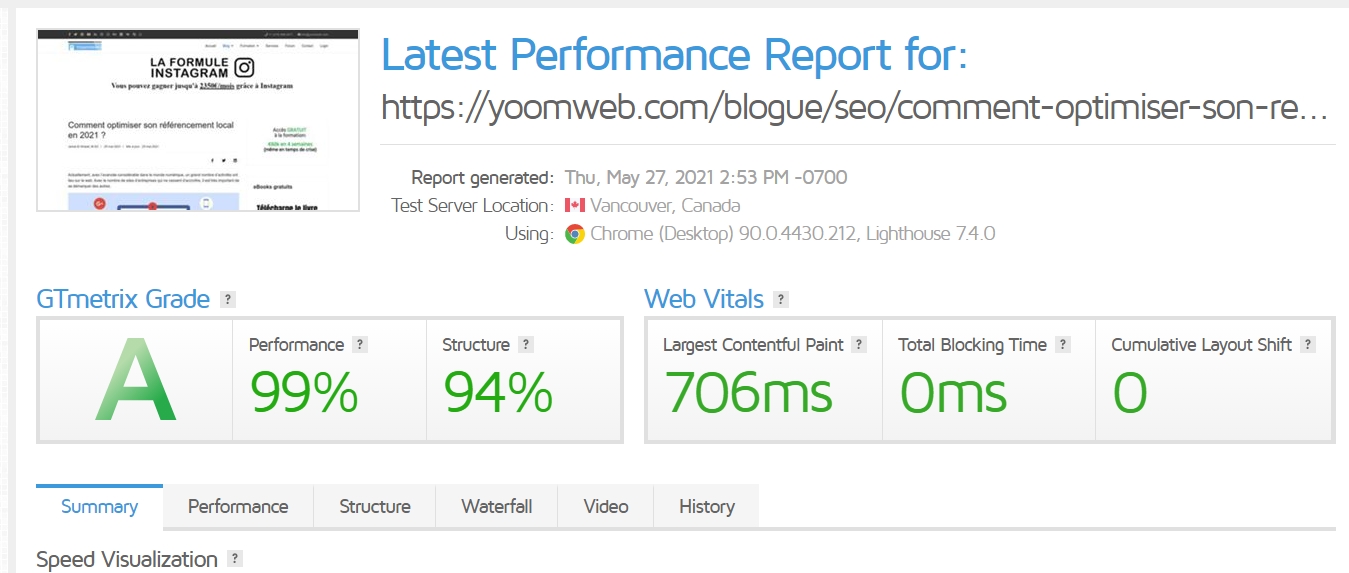Click the 706ms Largest Contentful Paint value
The height and width of the screenshot is (573, 1349).
pyautogui.click(x=749, y=391)
